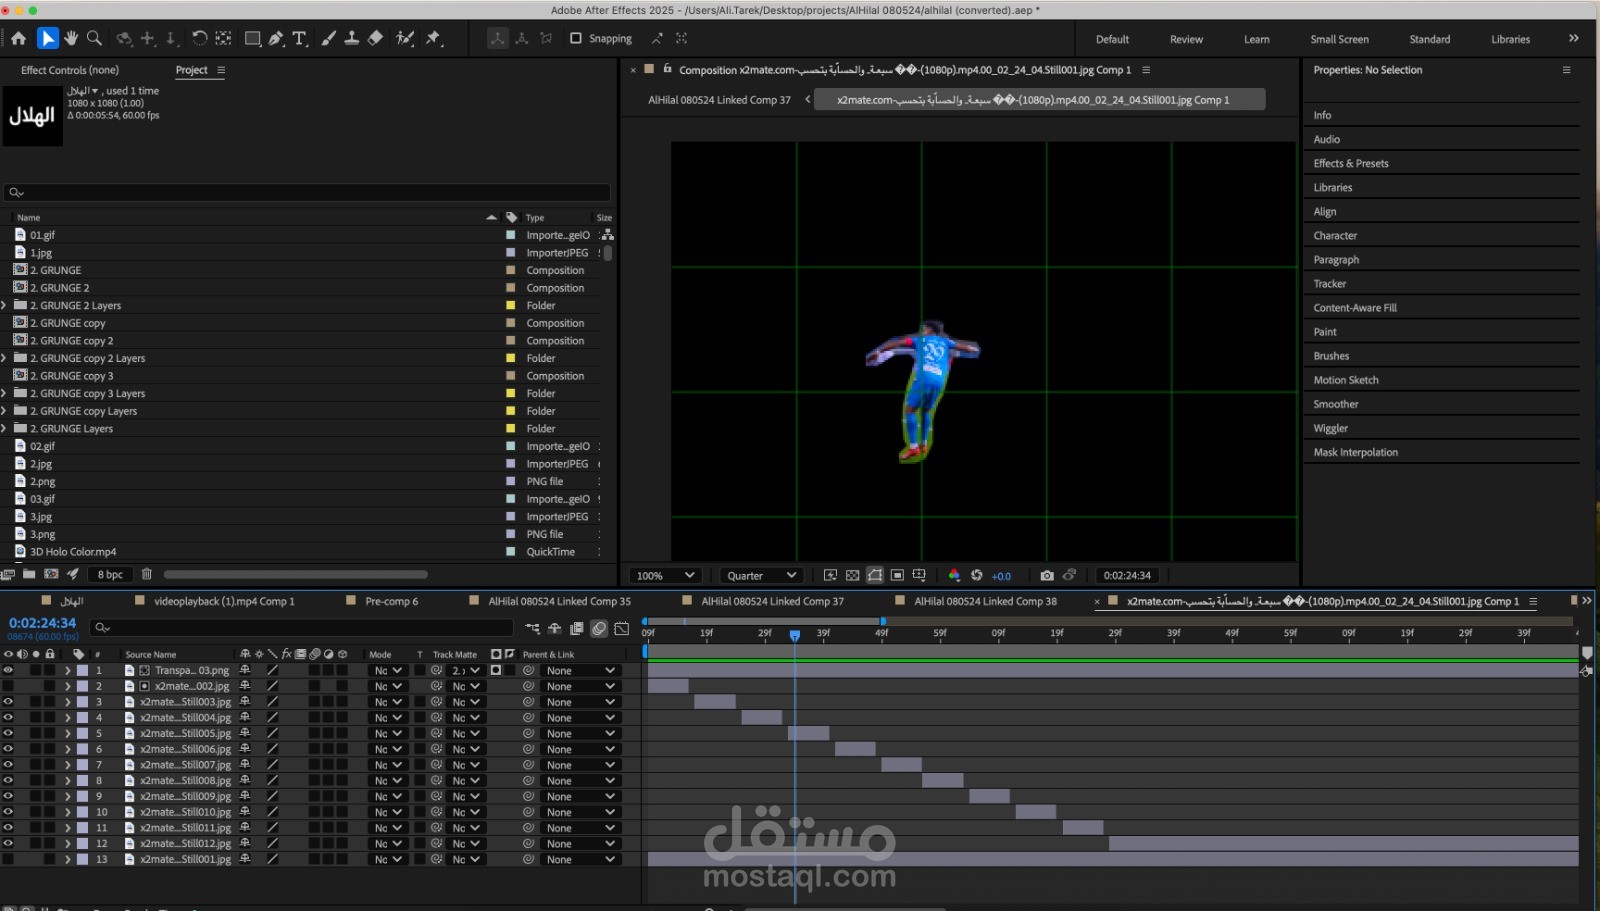Switch to the Learn workspace
This screenshot has width=1600, height=911.
click(x=1256, y=39)
